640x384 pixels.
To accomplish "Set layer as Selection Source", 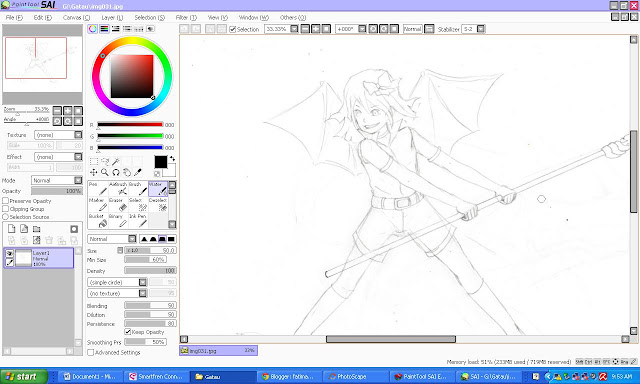I will pyautogui.click(x=5, y=217).
